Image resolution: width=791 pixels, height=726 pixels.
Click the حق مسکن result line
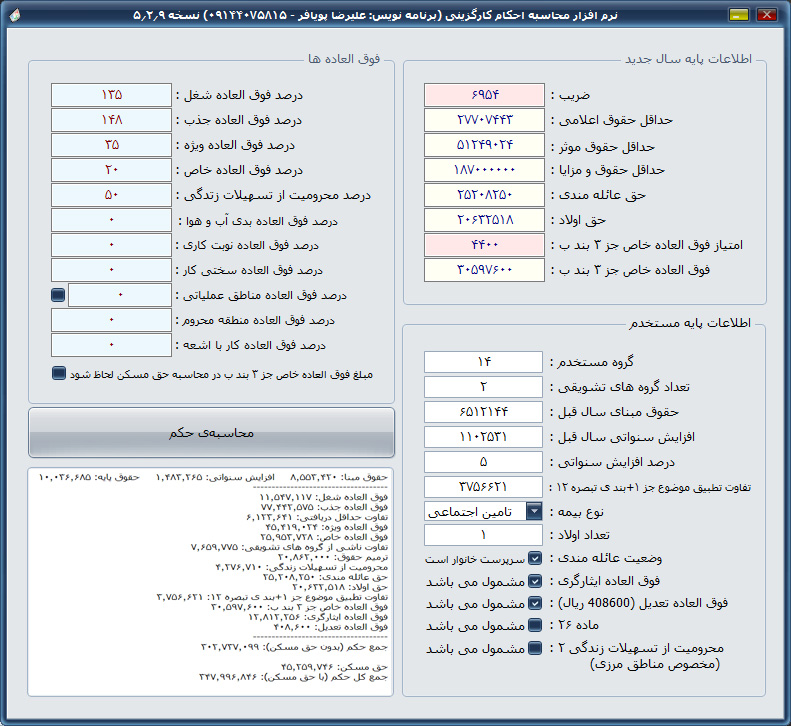click(x=334, y=667)
